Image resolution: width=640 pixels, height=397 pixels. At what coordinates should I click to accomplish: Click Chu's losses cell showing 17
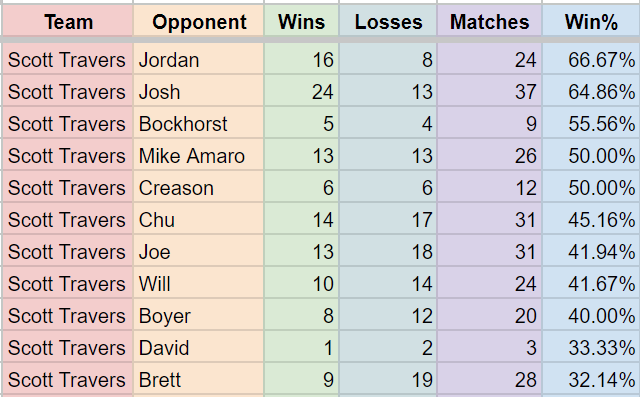coord(388,220)
